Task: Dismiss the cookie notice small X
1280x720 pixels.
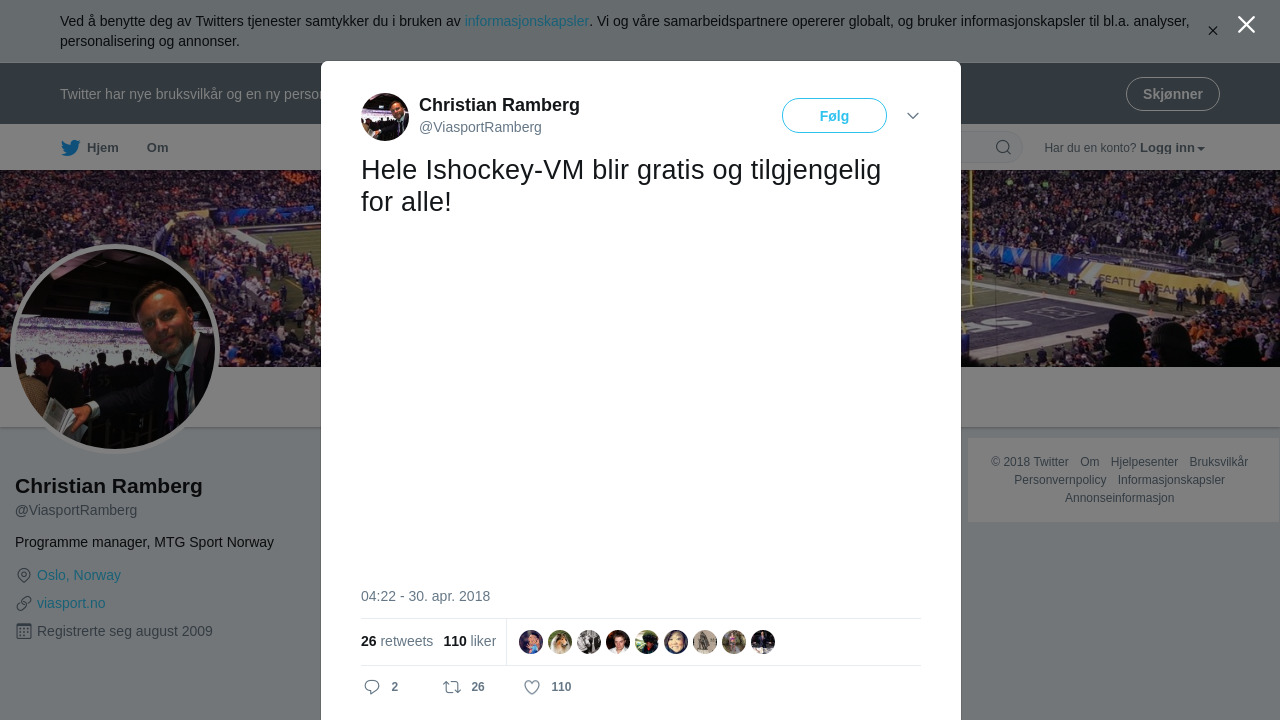Action: pyautogui.click(x=1213, y=31)
